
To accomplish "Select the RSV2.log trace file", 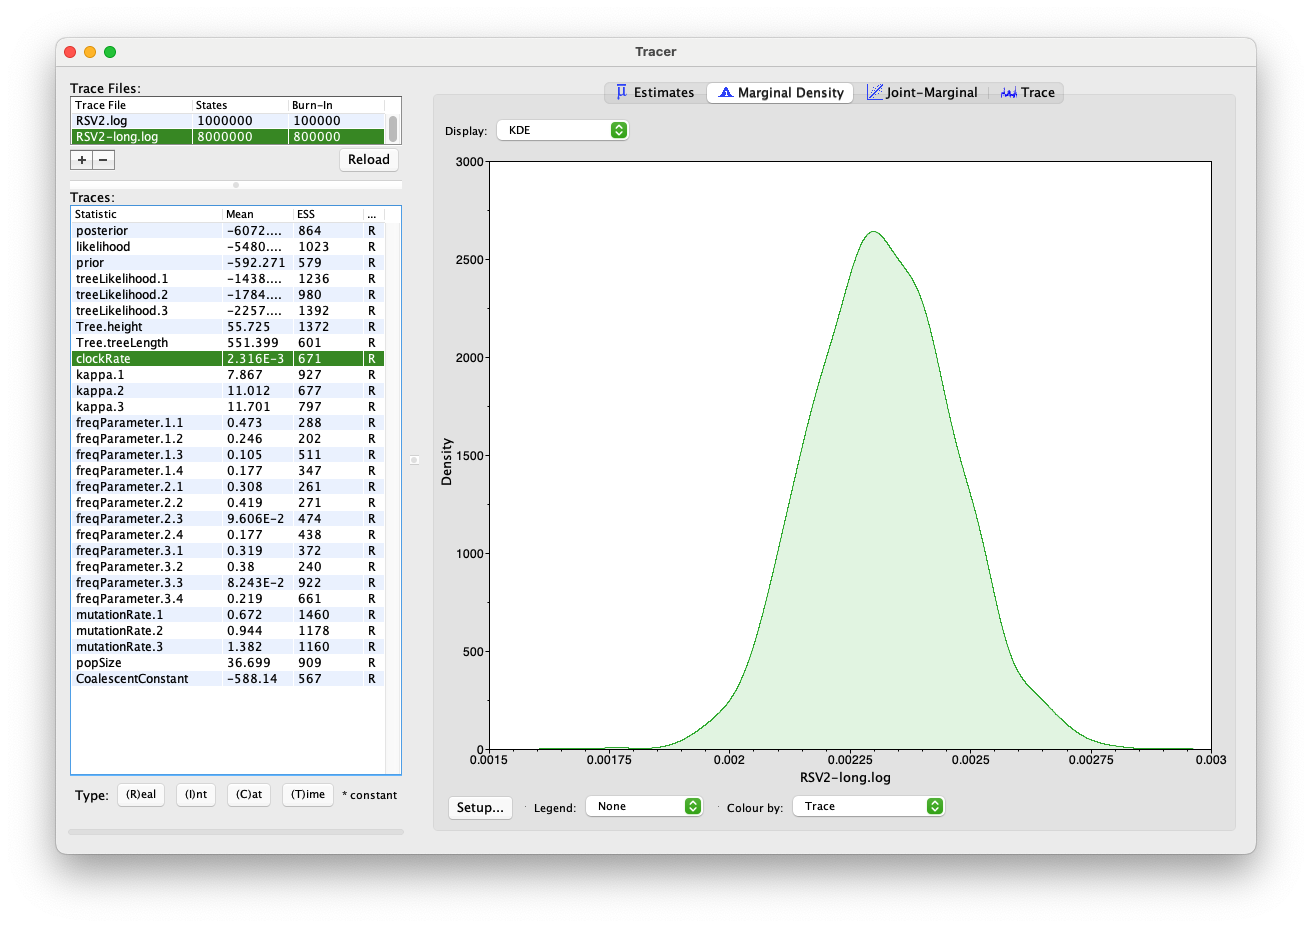I will pyautogui.click(x=228, y=120).
